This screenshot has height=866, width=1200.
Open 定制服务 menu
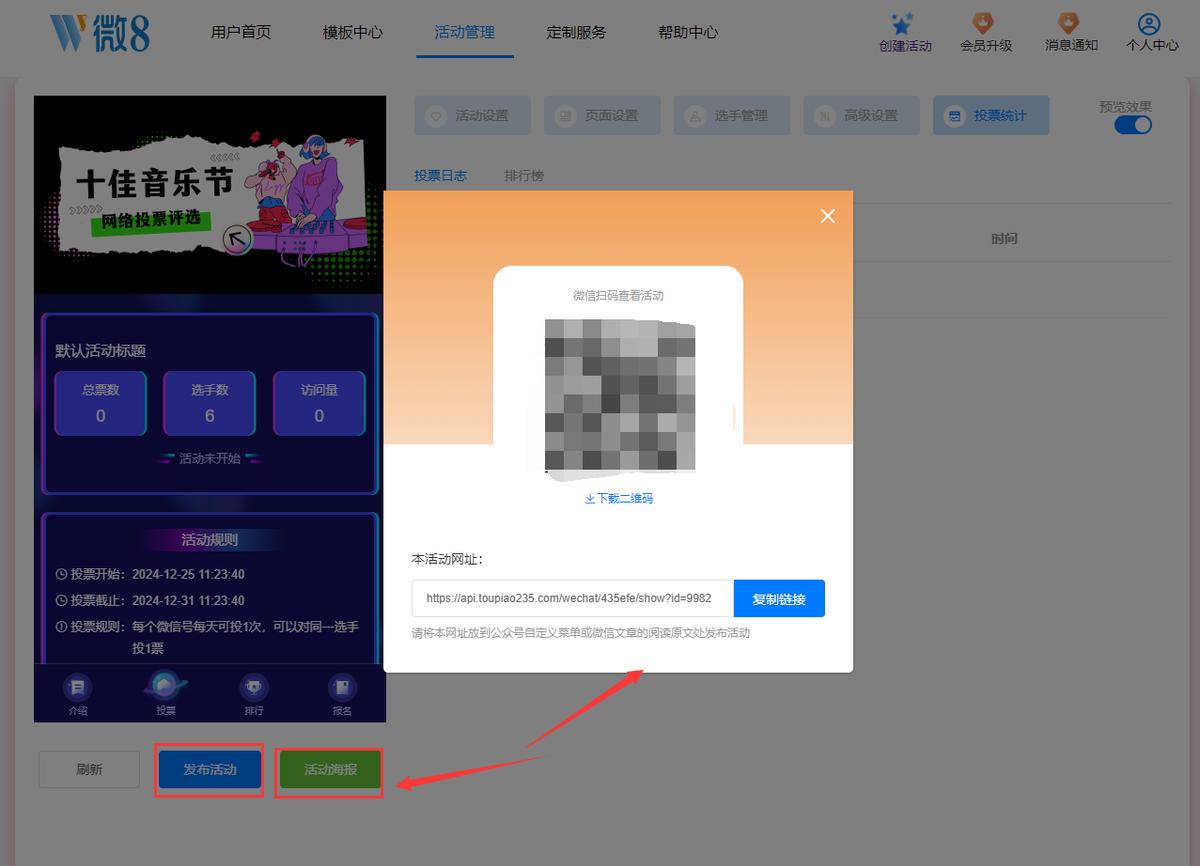point(577,32)
